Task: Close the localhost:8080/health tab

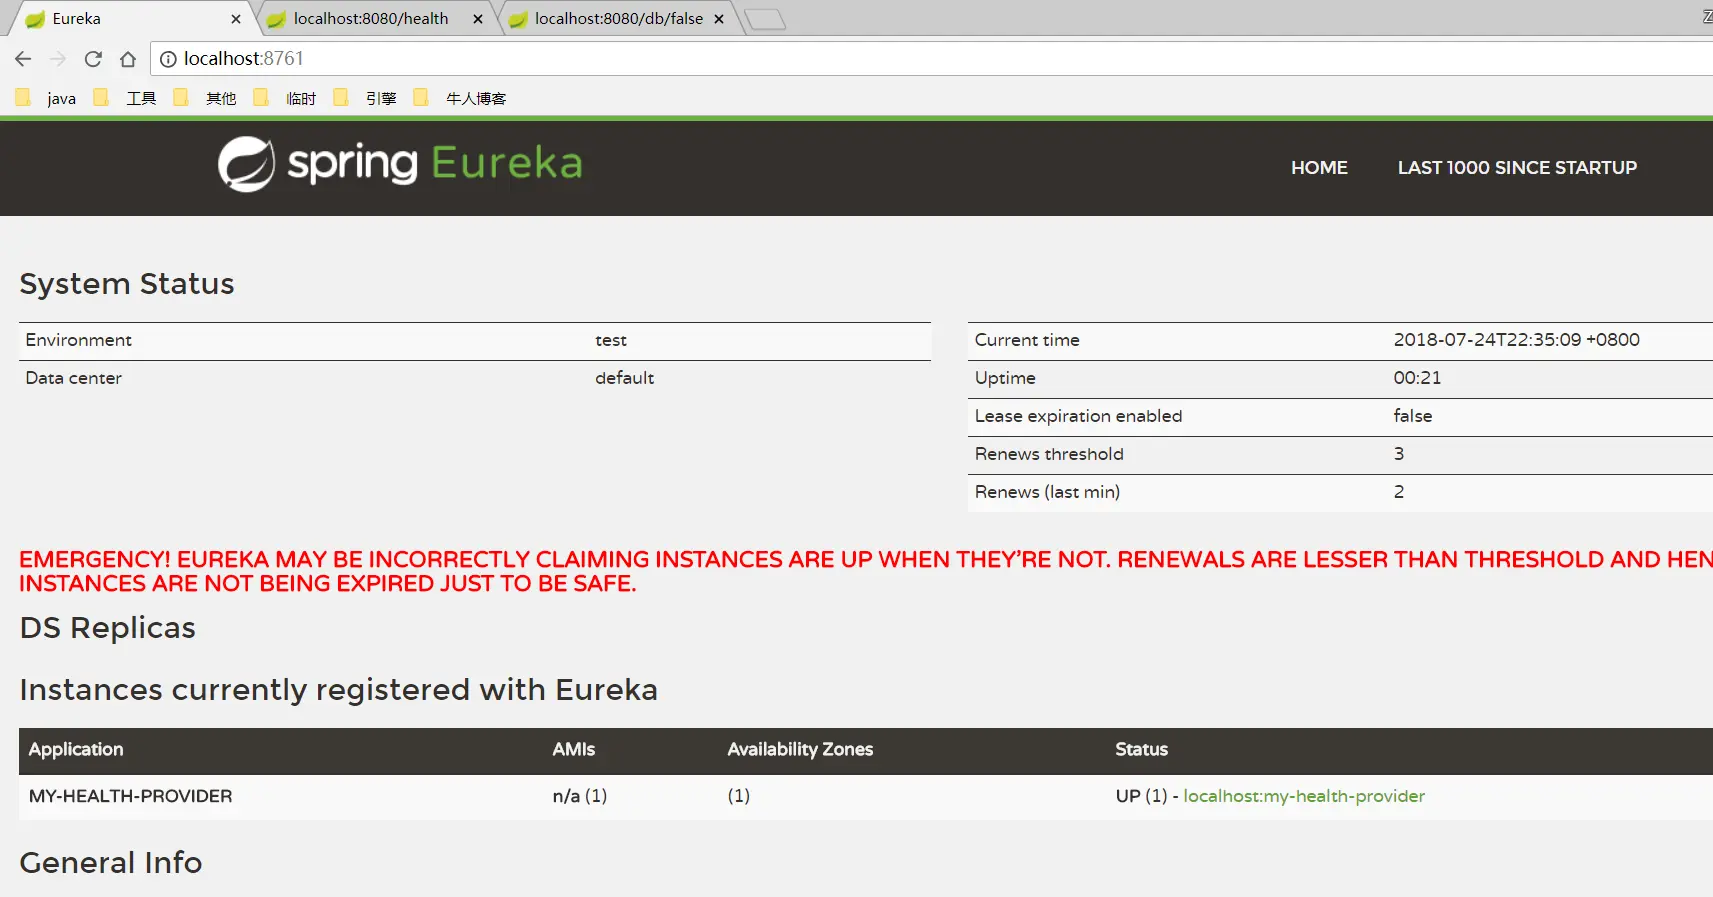Action: pos(478,19)
